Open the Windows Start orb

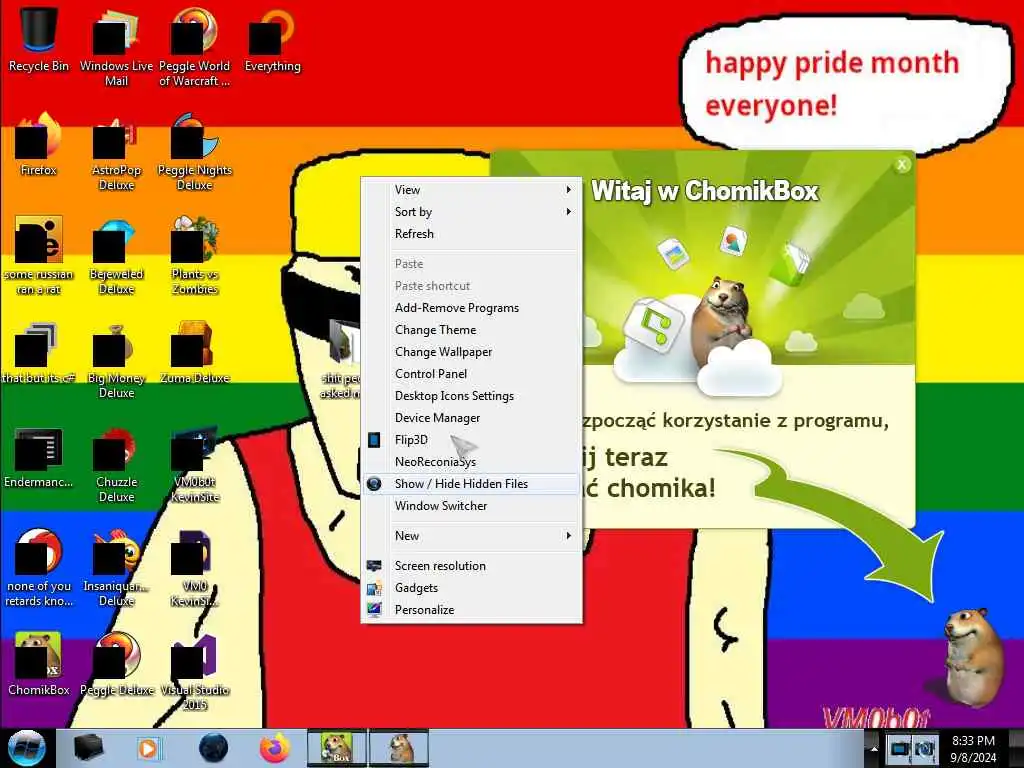coord(26,748)
